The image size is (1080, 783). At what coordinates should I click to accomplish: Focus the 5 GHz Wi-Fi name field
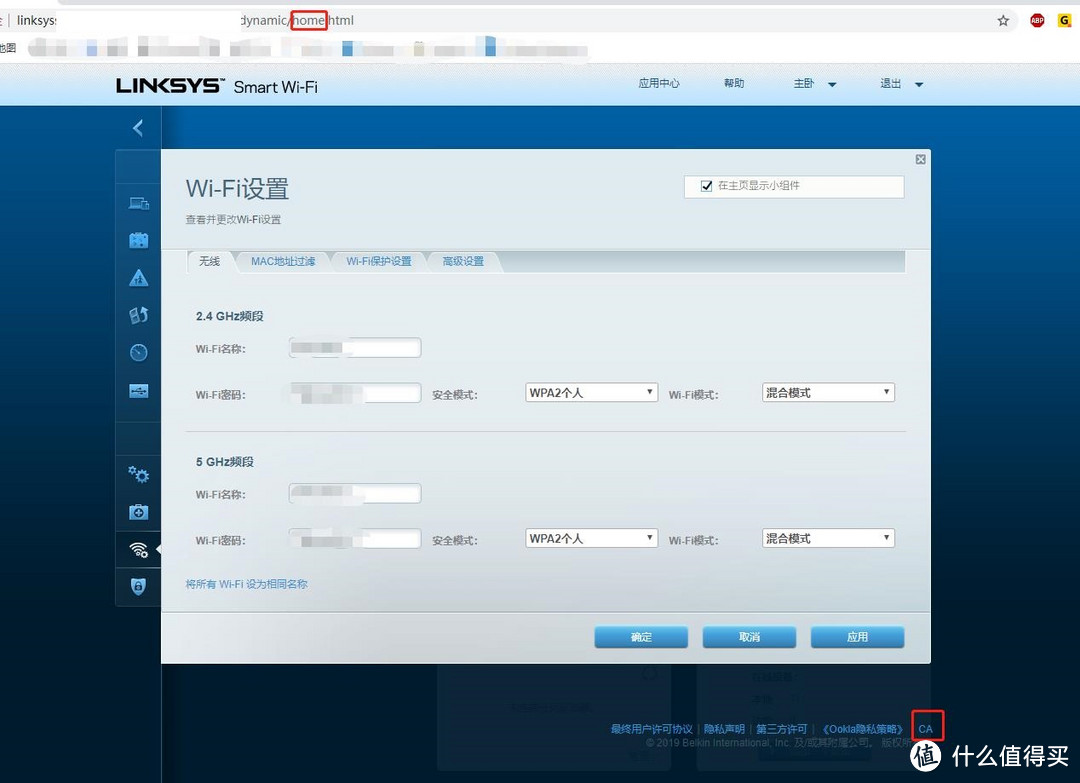355,493
